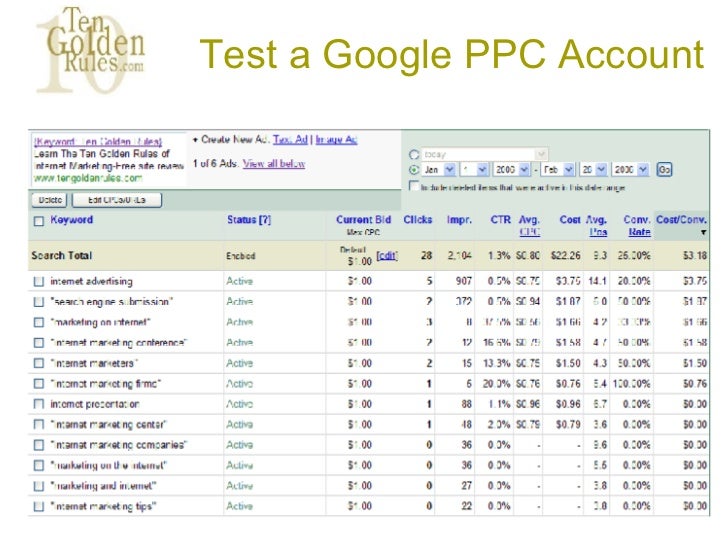Open the end year dropdown
The height and width of the screenshot is (546, 728).
[x=630, y=169]
